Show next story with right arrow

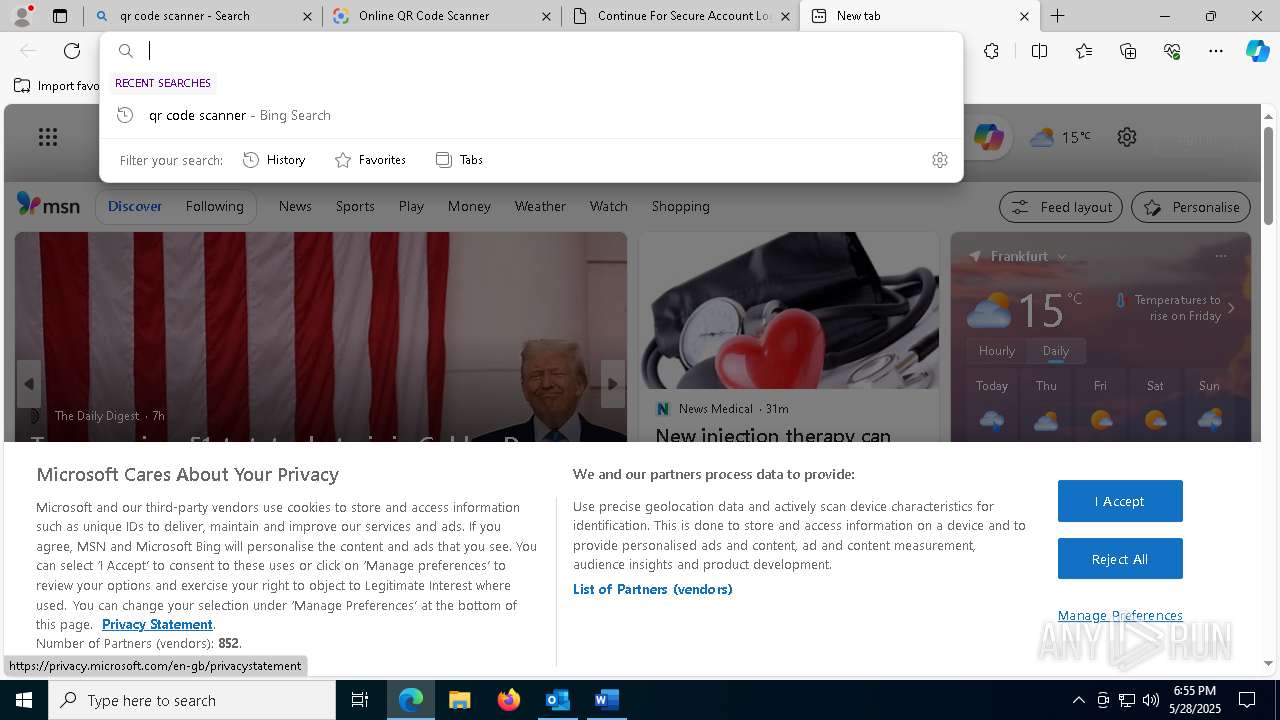(612, 384)
